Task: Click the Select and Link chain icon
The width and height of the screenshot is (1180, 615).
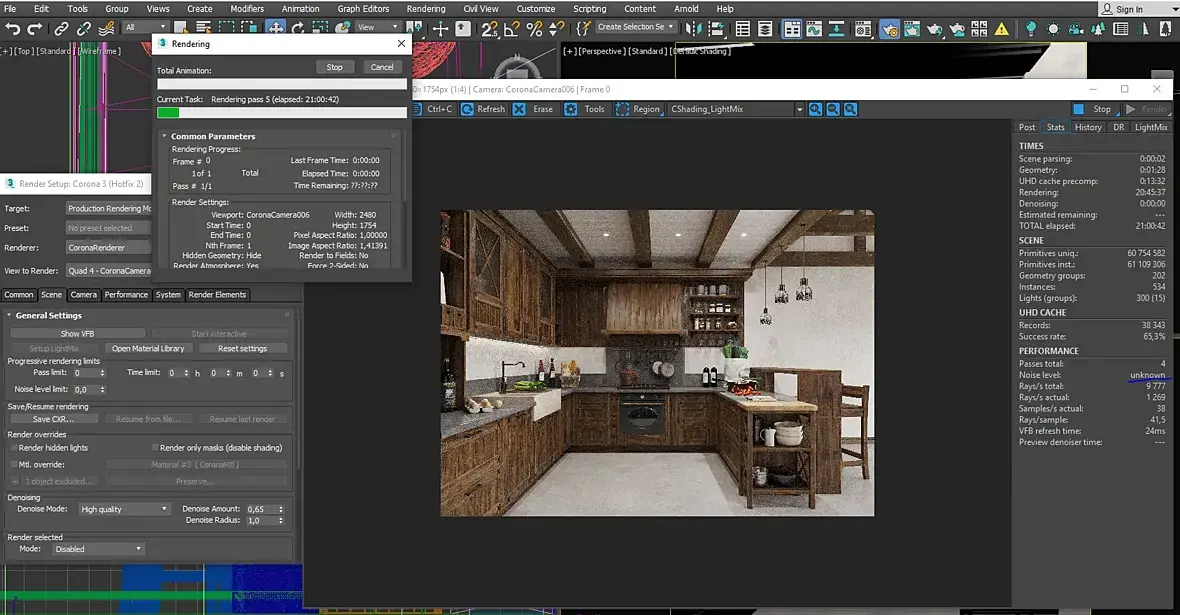Action: point(62,29)
